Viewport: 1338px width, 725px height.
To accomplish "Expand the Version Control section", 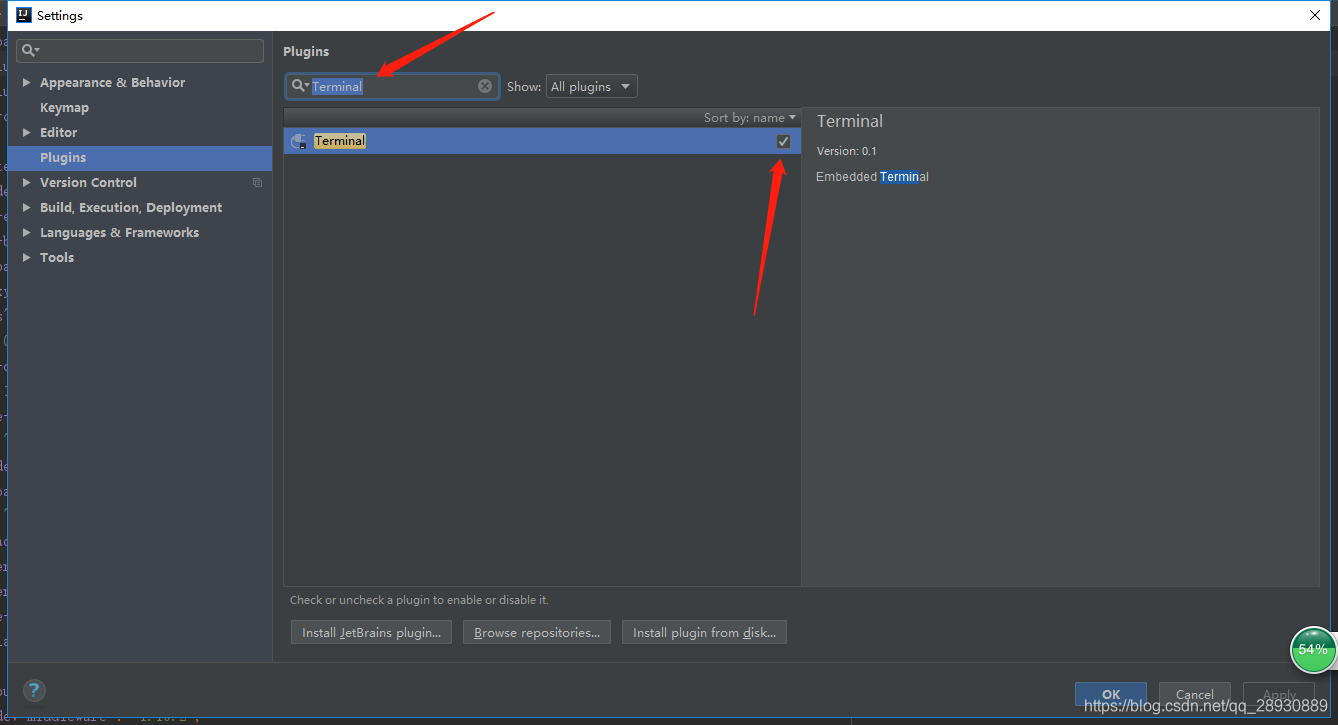I will click(27, 183).
